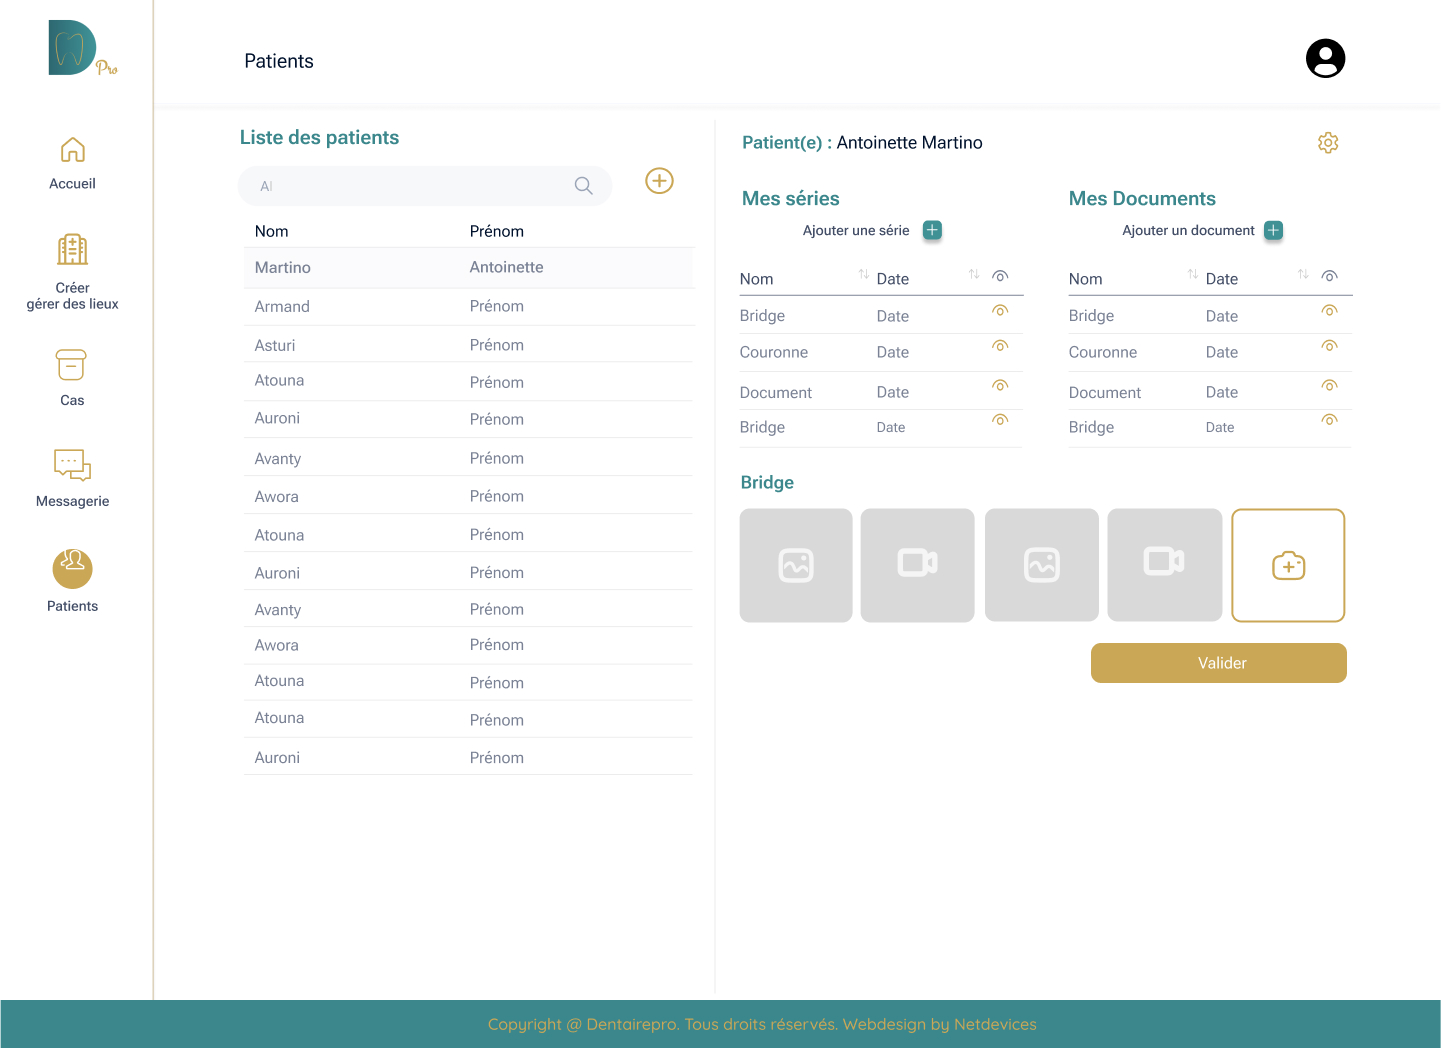Click the add patient plus icon

pyautogui.click(x=659, y=181)
